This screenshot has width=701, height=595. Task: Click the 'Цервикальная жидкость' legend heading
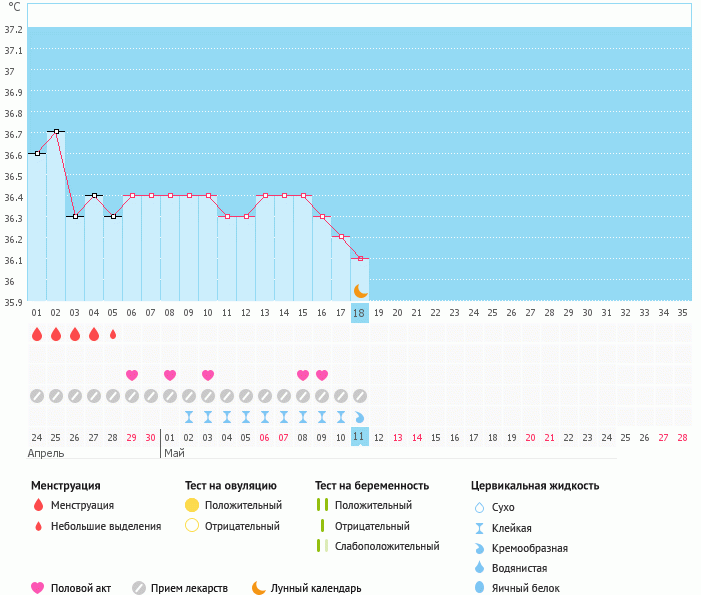535,486
